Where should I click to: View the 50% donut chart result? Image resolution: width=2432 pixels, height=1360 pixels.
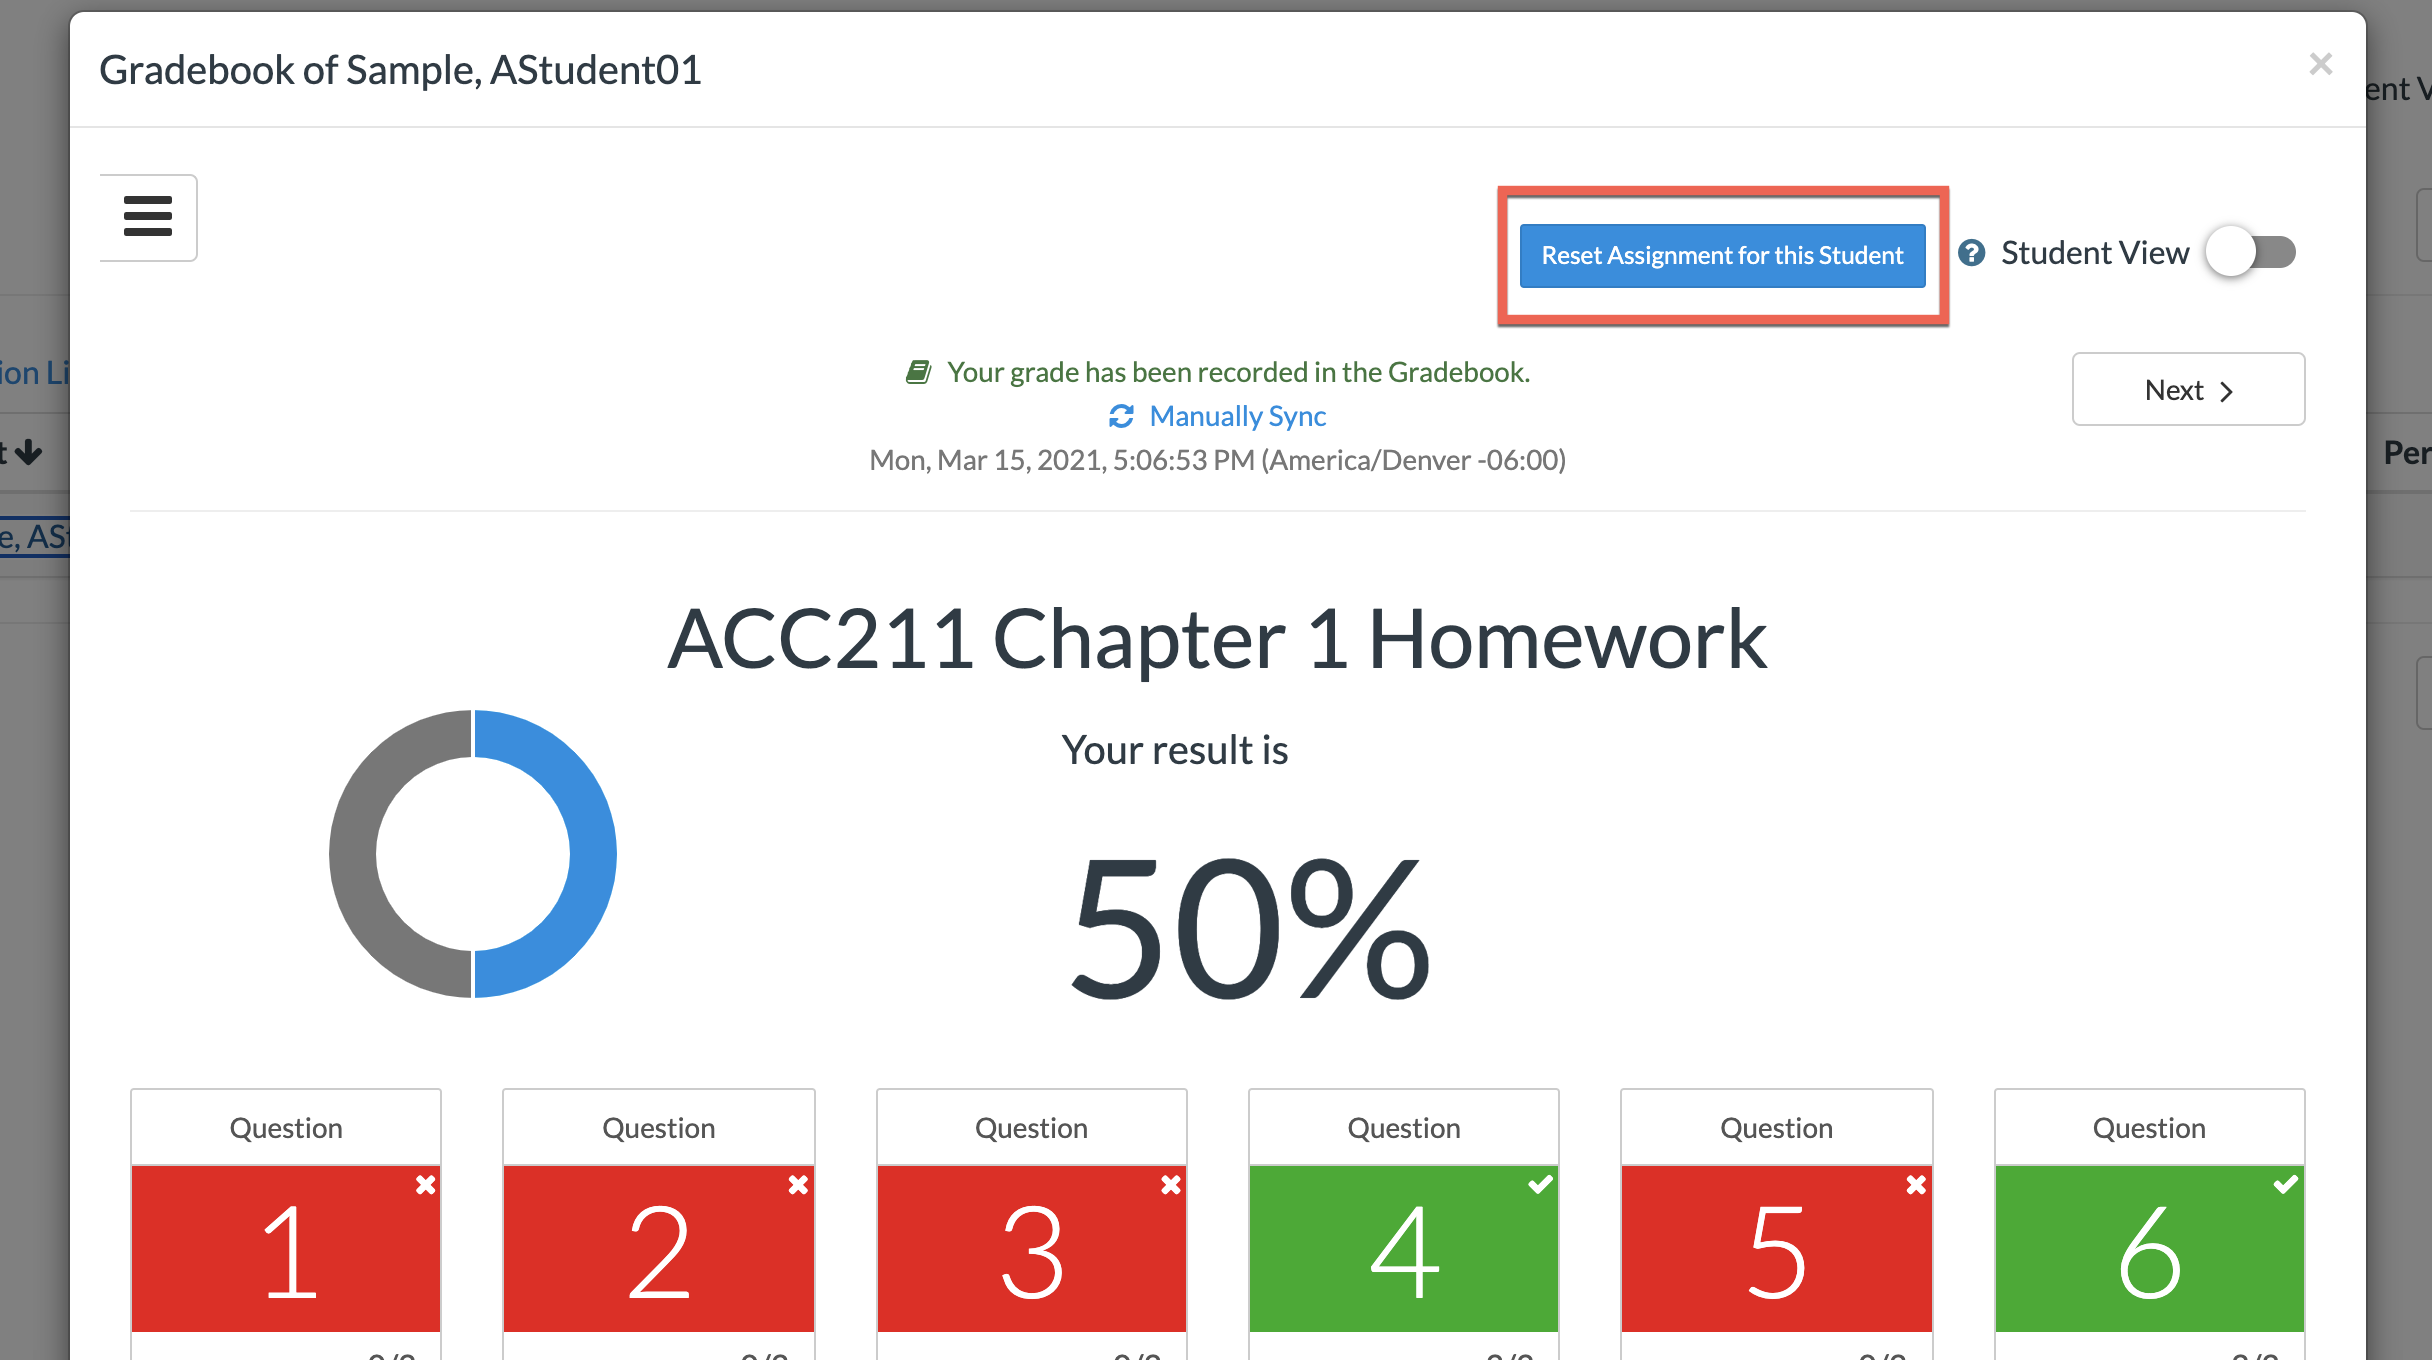474,852
